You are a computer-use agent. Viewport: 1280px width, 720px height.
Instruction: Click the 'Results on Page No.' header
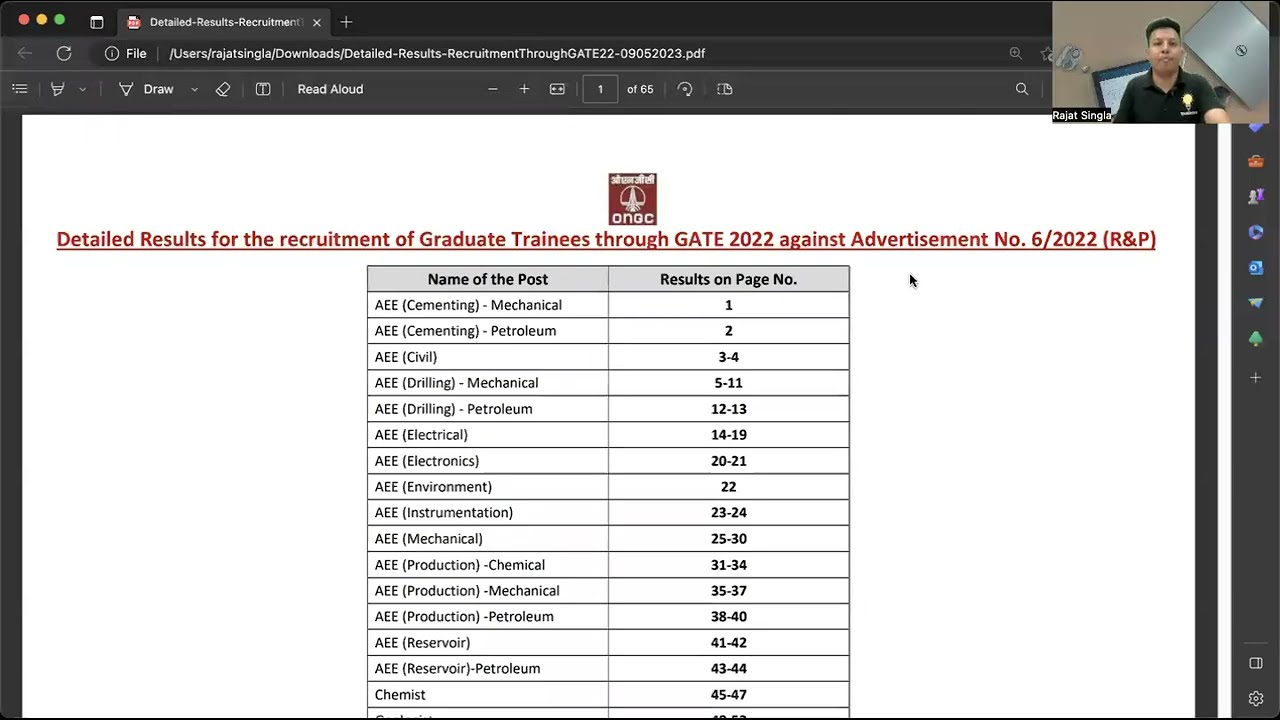point(729,279)
